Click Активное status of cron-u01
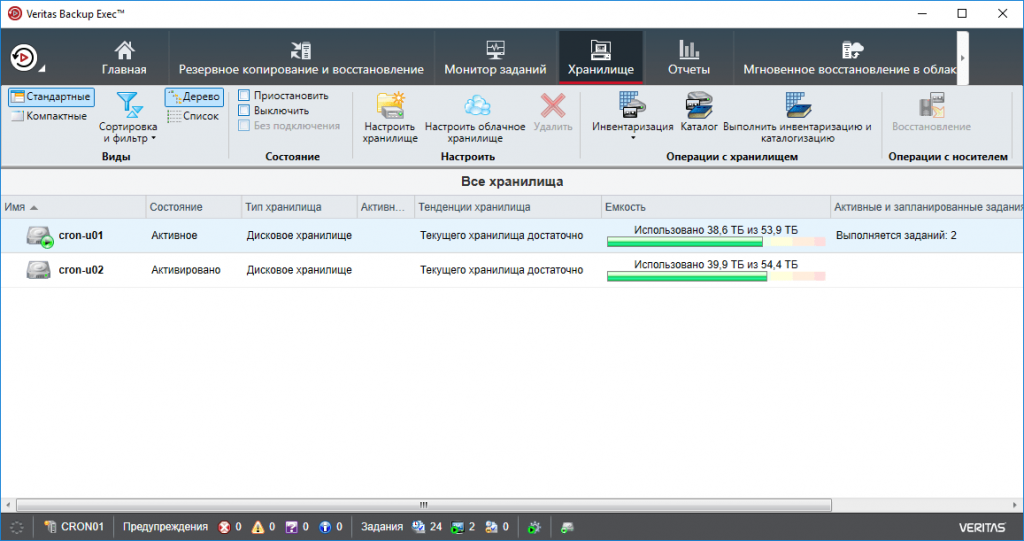 click(174, 235)
